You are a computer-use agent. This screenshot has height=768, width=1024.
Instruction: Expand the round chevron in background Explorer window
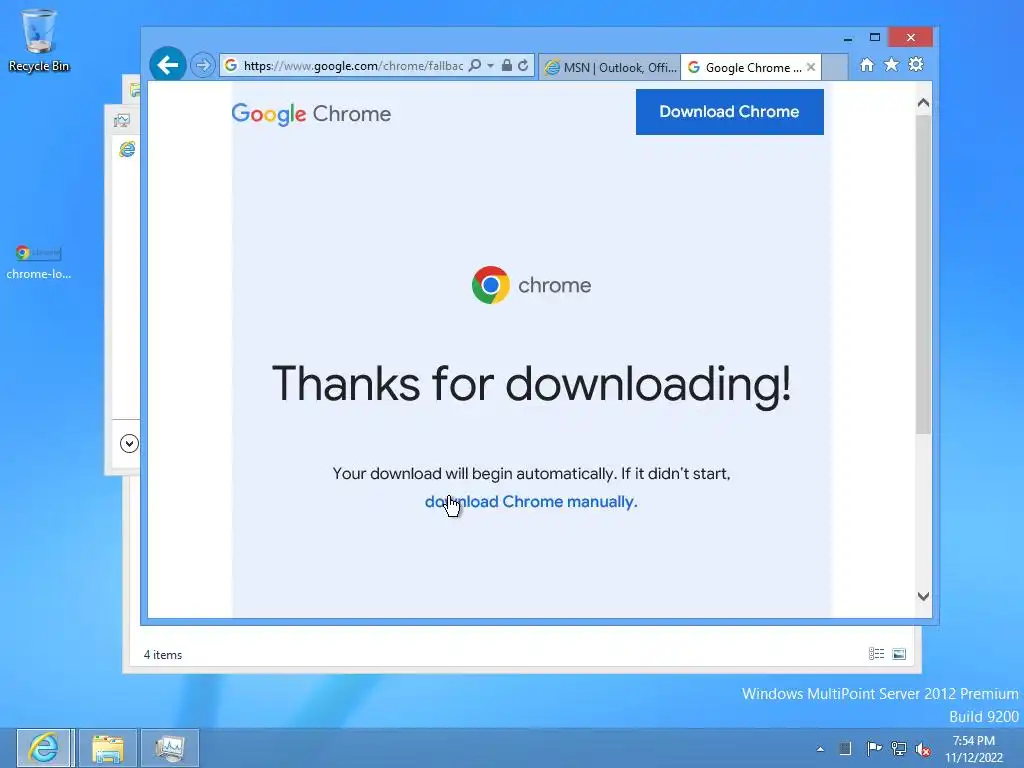[x=129, y=444]
